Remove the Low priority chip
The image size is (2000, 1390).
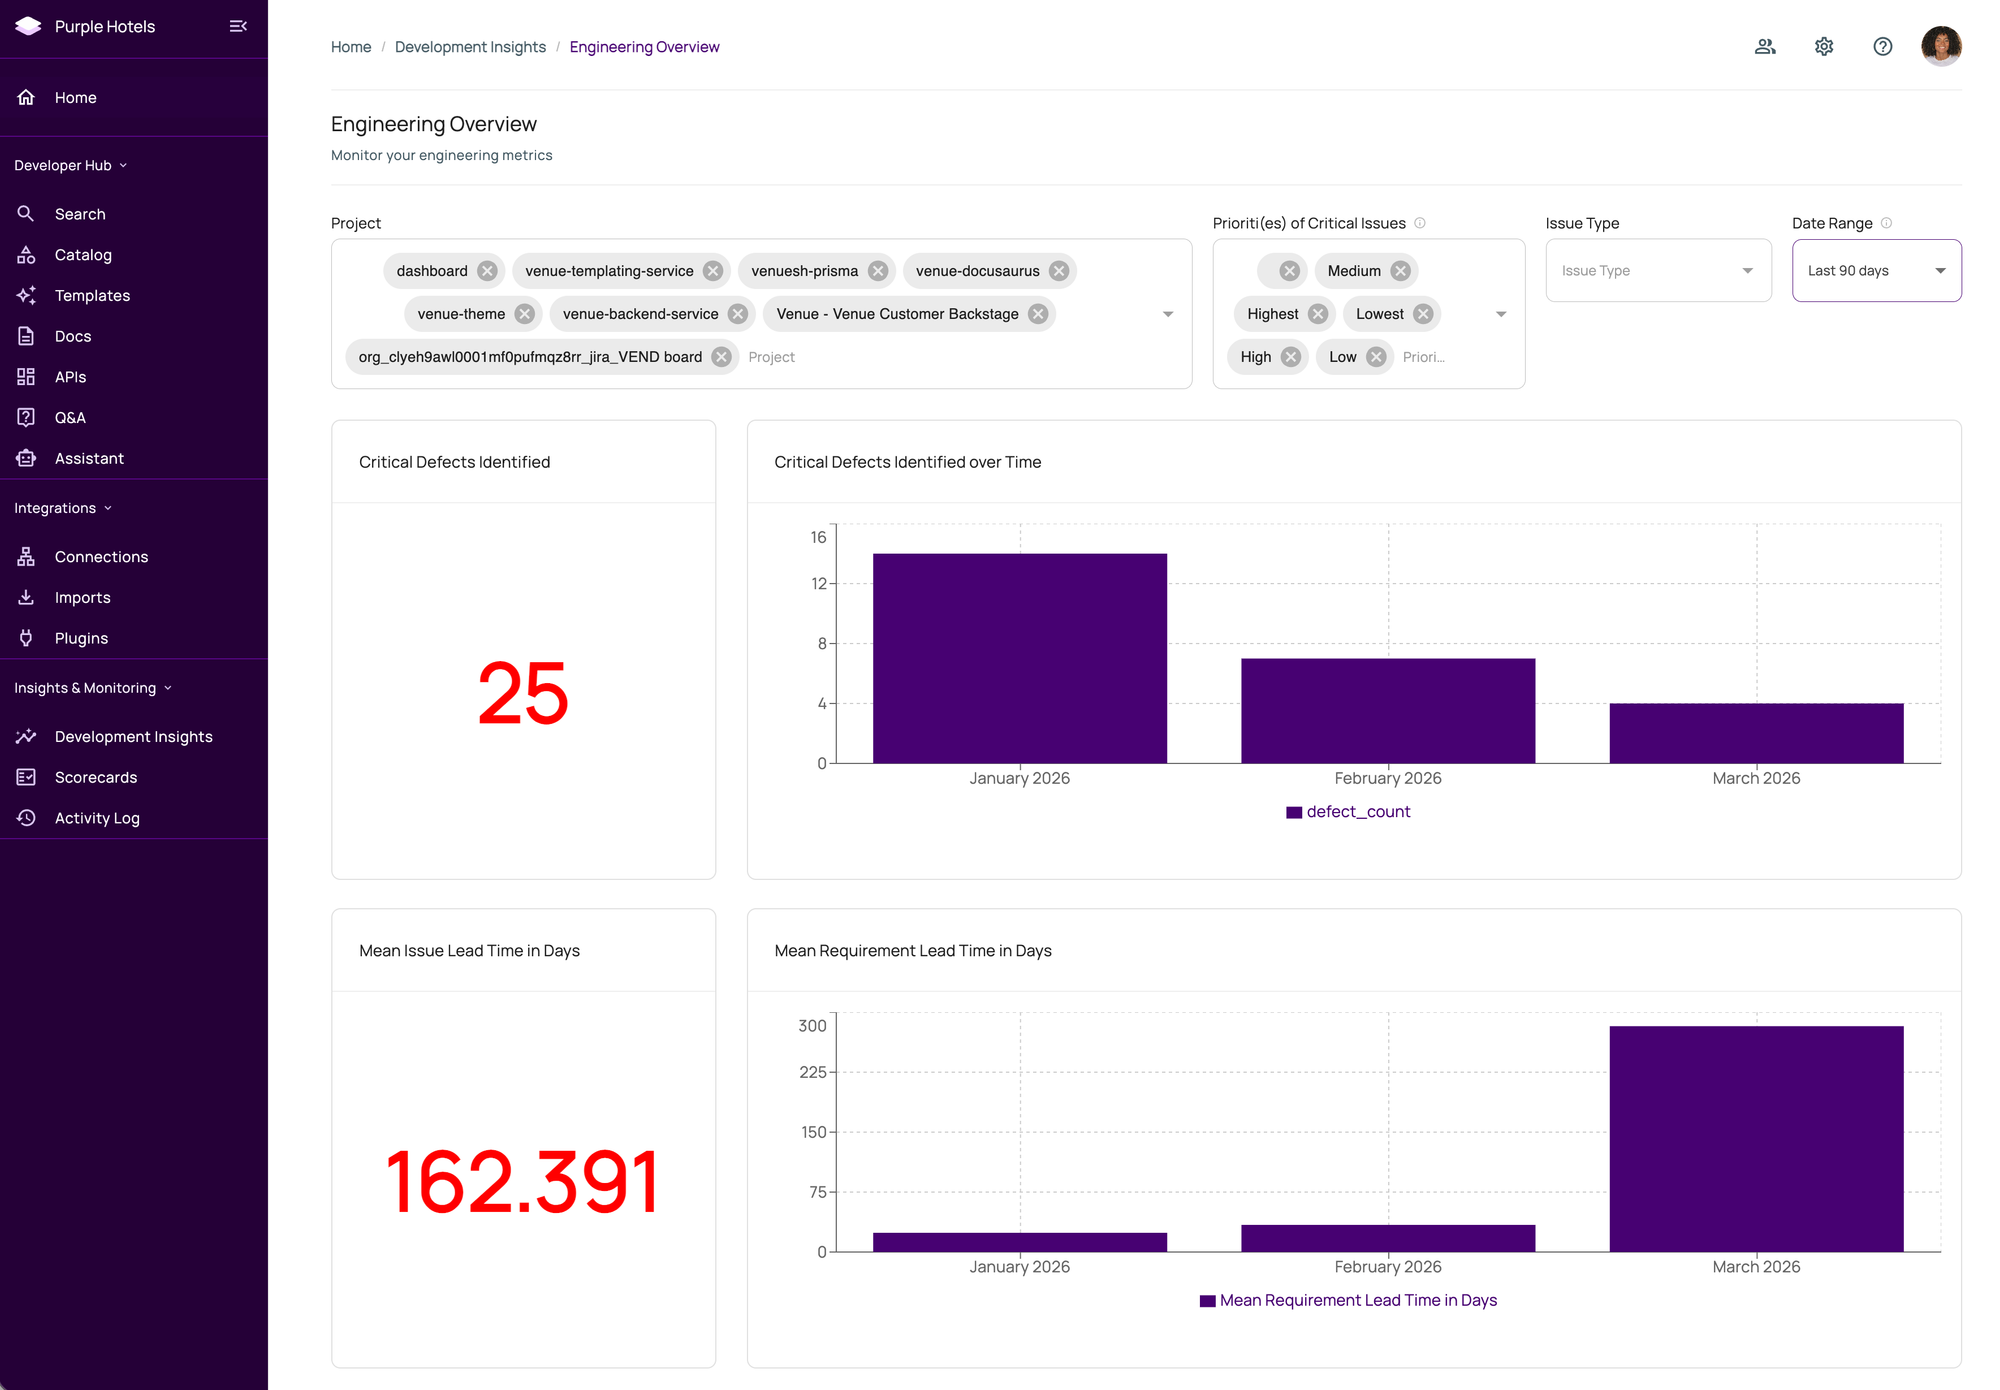[1376, 357]
